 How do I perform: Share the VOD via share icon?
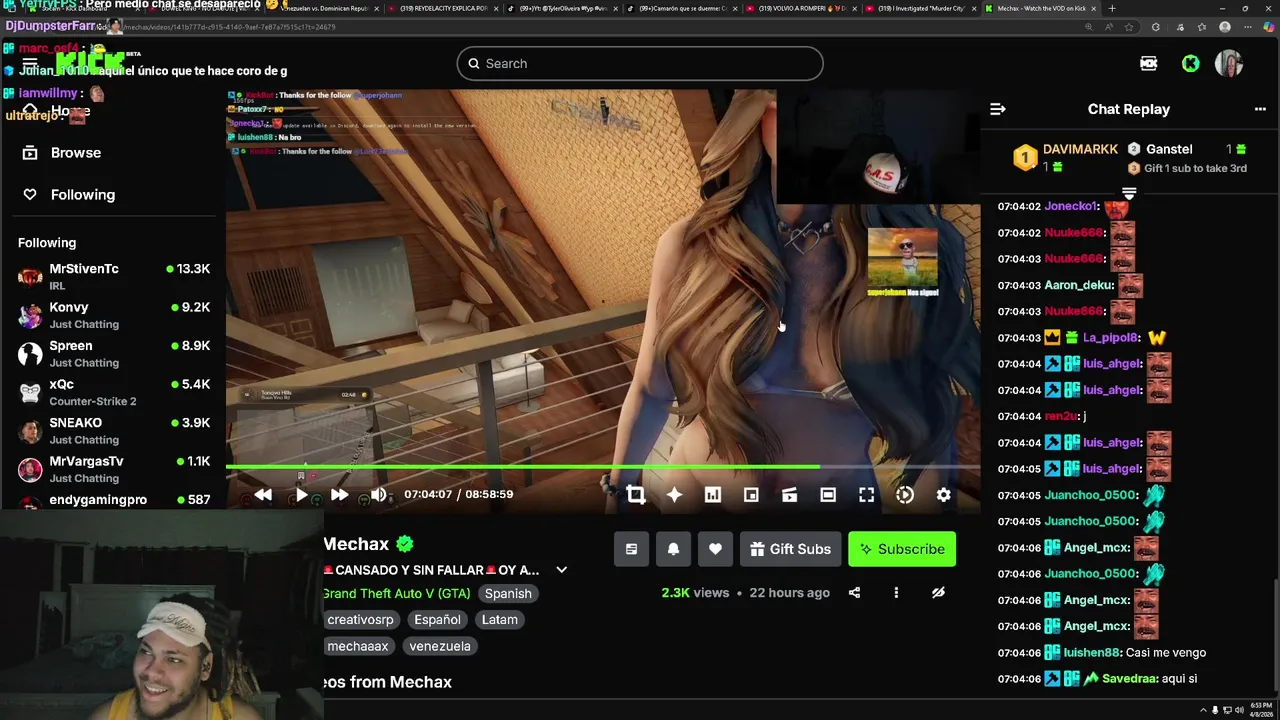pos(854,593)
